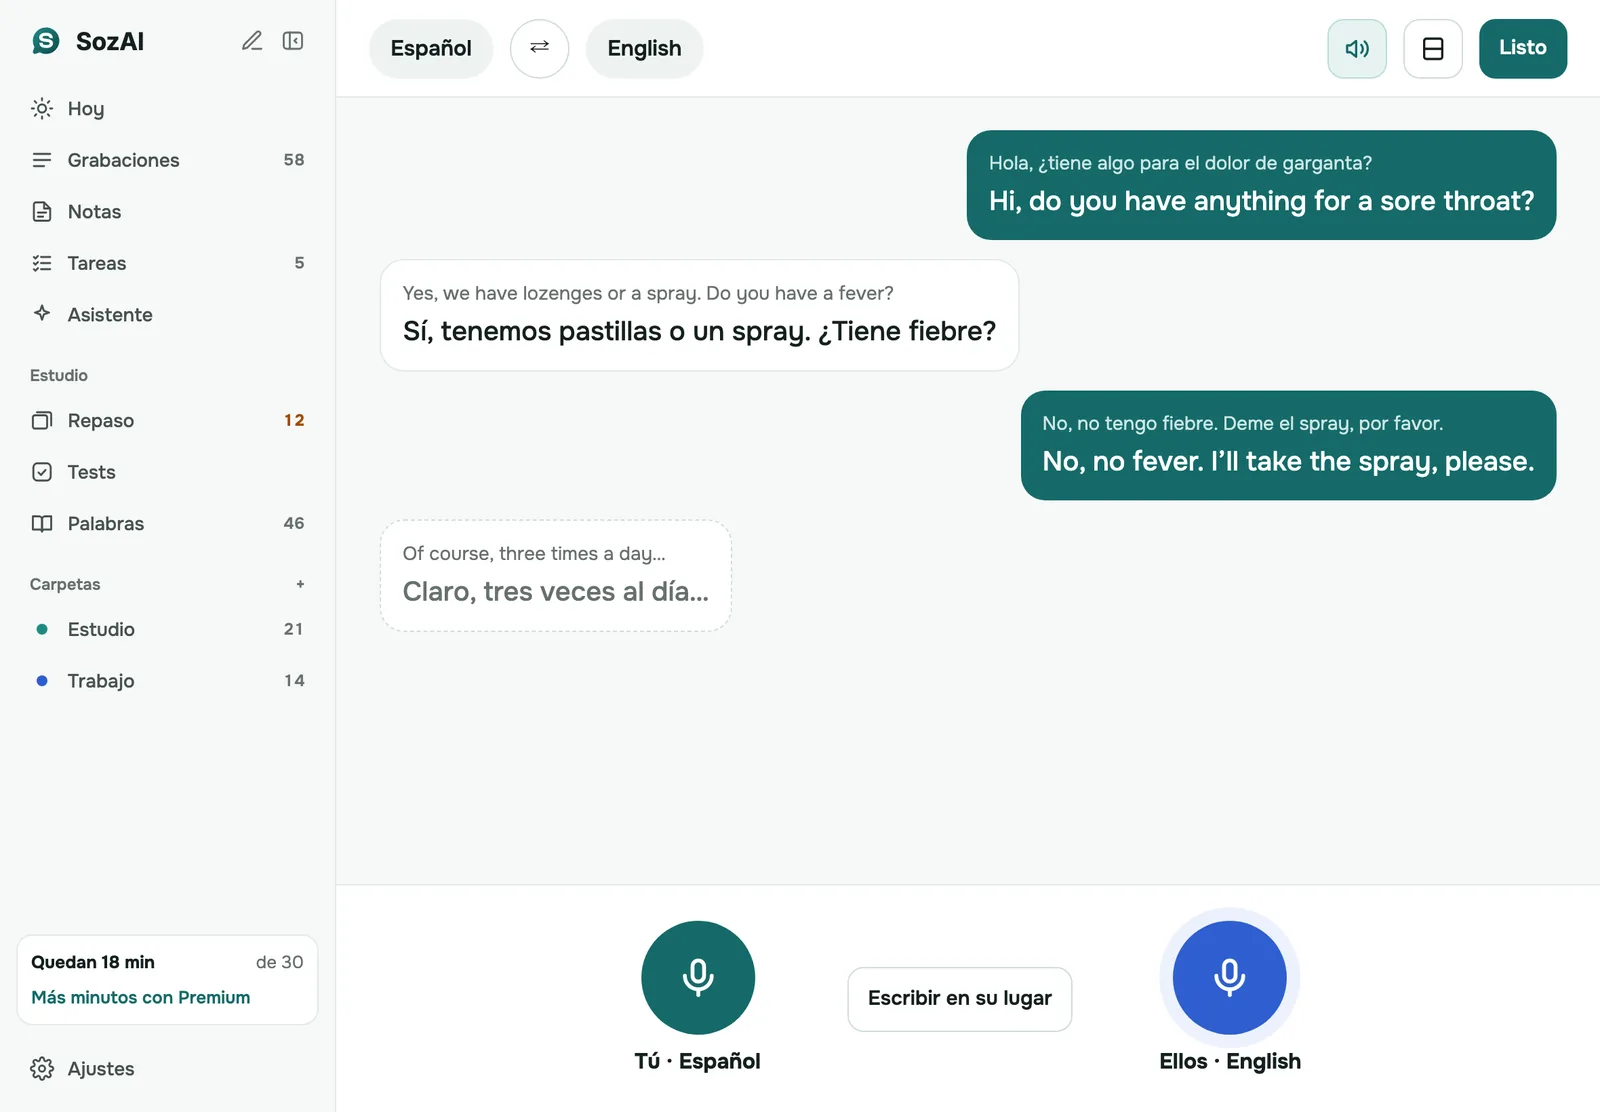
Task: Select the 'I'll take the spray' bubble
Action: [x=1288, y=445]
